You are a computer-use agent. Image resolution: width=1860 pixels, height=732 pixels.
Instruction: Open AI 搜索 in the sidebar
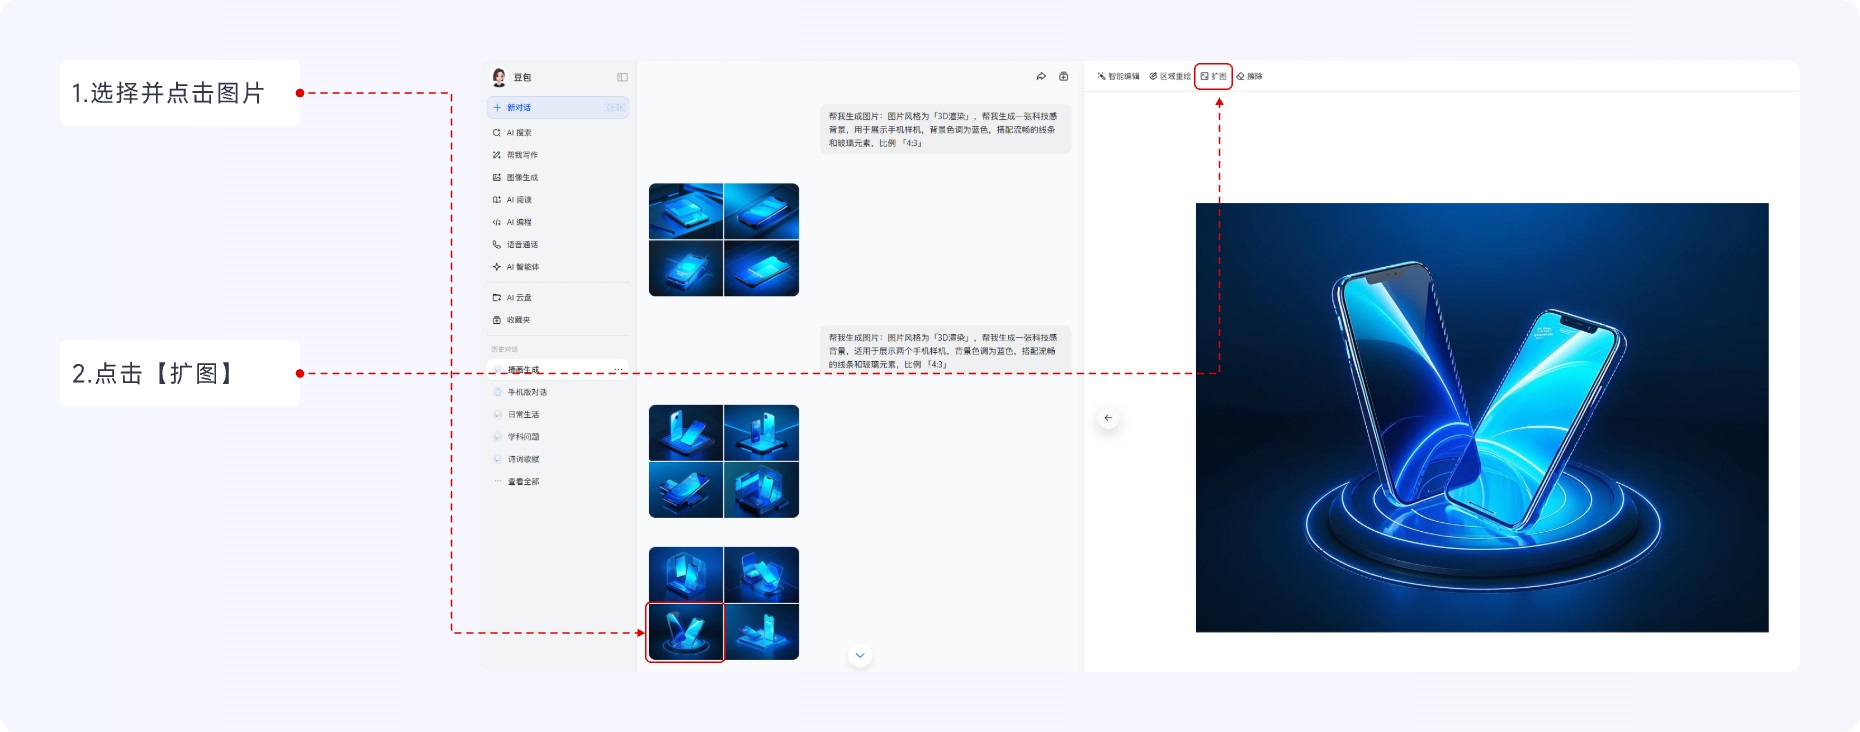pyautogui.click(x=518, y=133)
